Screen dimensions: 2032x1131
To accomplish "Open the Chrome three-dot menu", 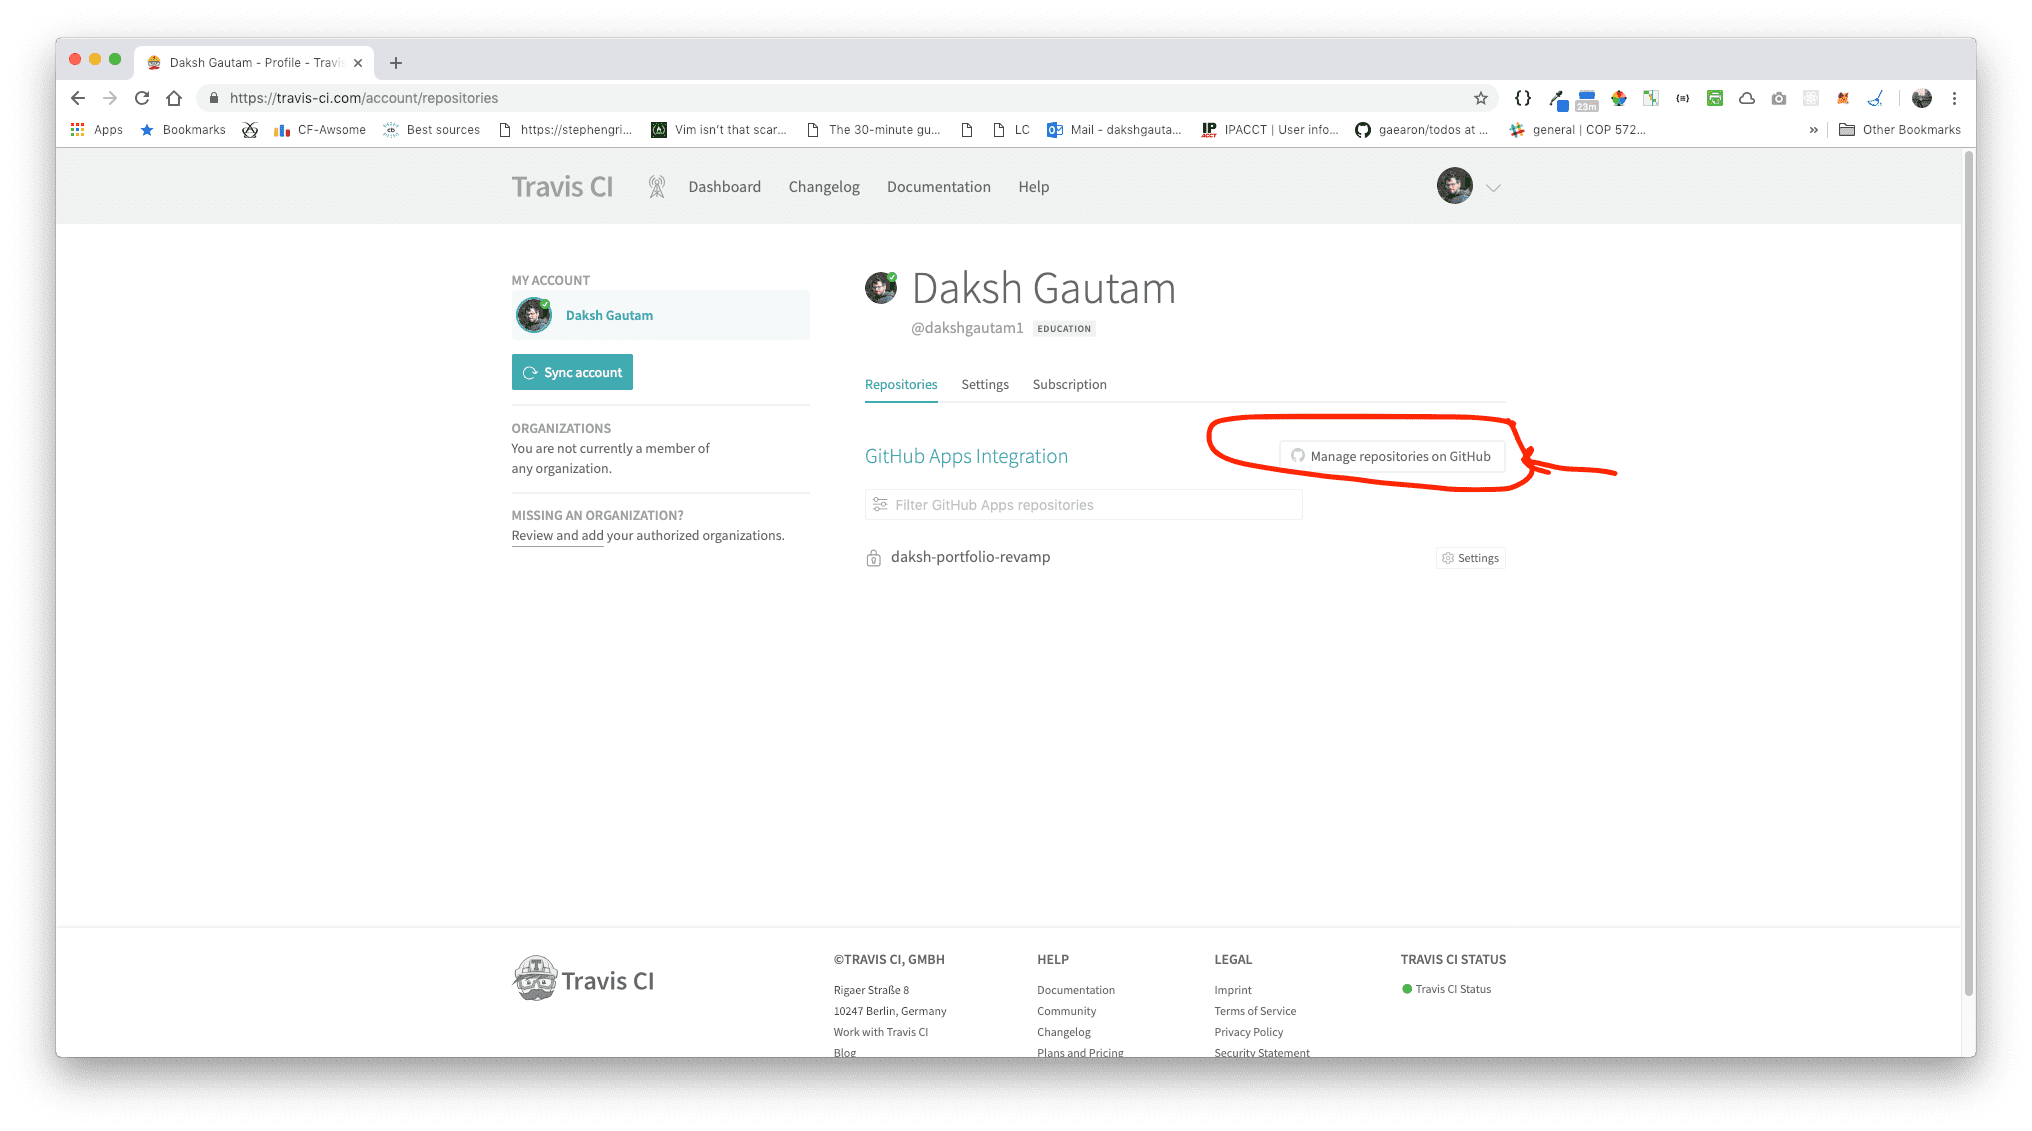I will [1954, 98].
